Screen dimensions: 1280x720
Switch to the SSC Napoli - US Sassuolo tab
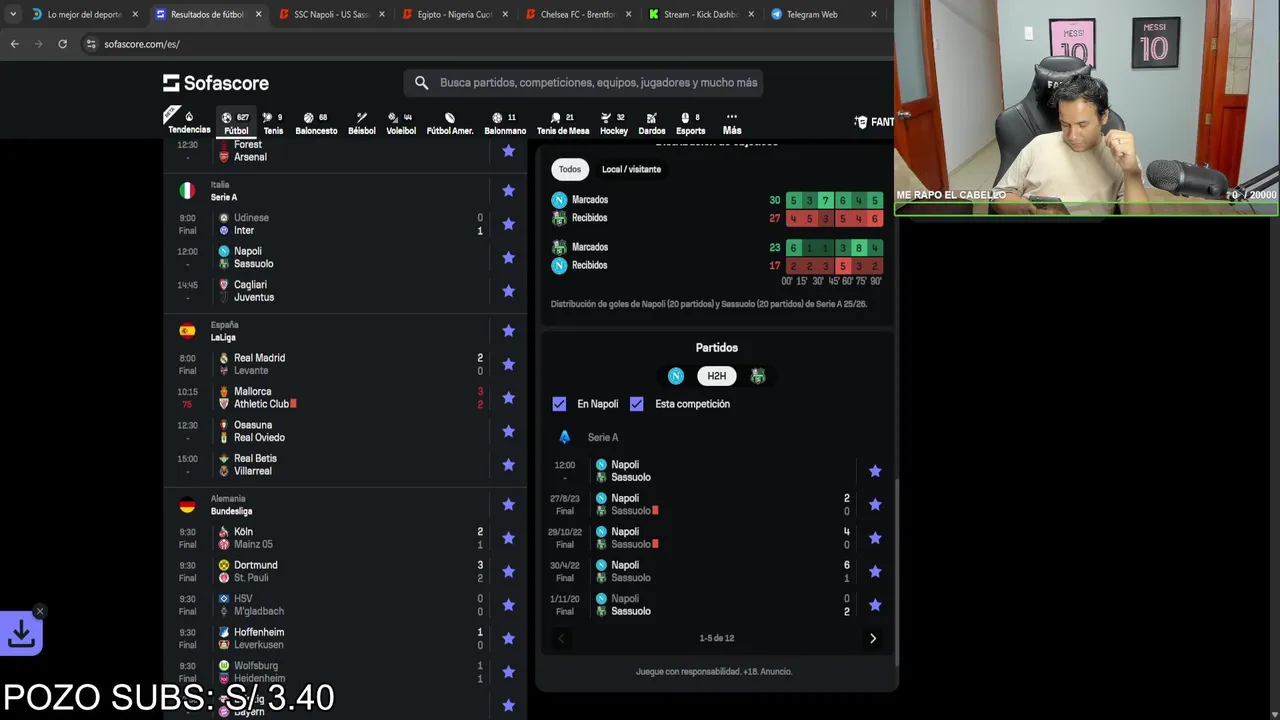coord(332,15)
